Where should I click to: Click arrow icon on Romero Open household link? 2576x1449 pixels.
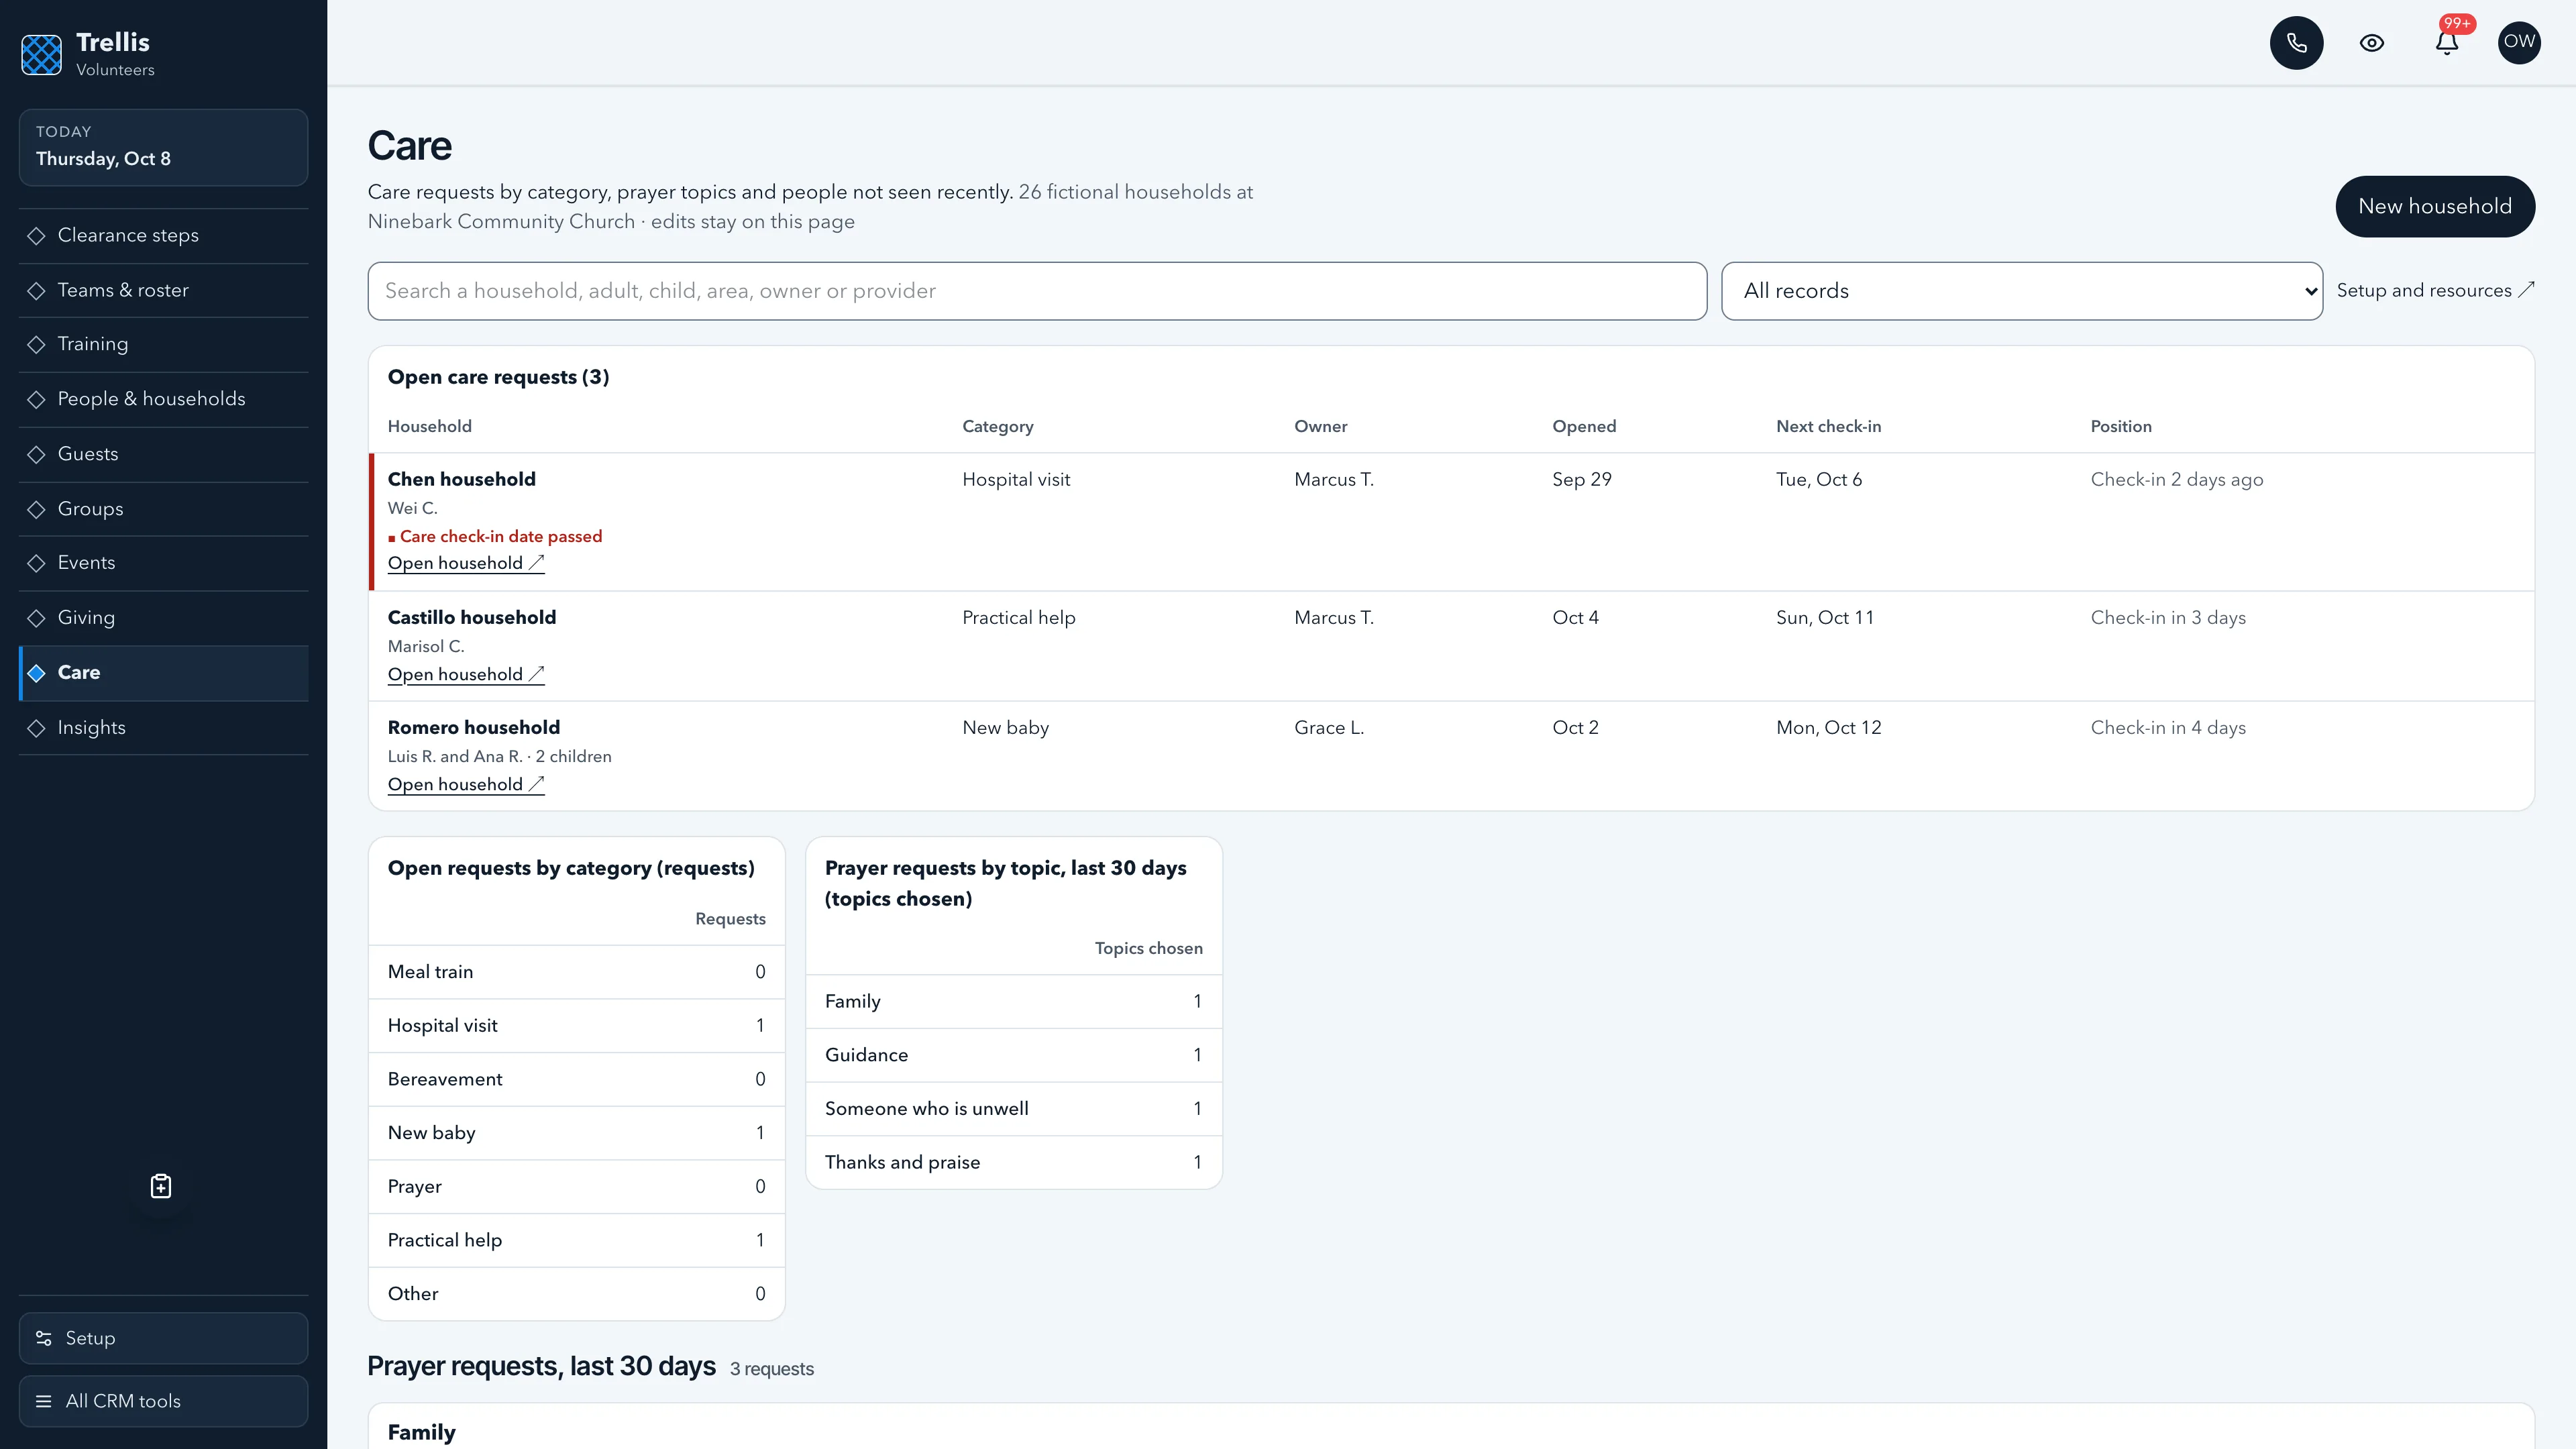(536, 784)
